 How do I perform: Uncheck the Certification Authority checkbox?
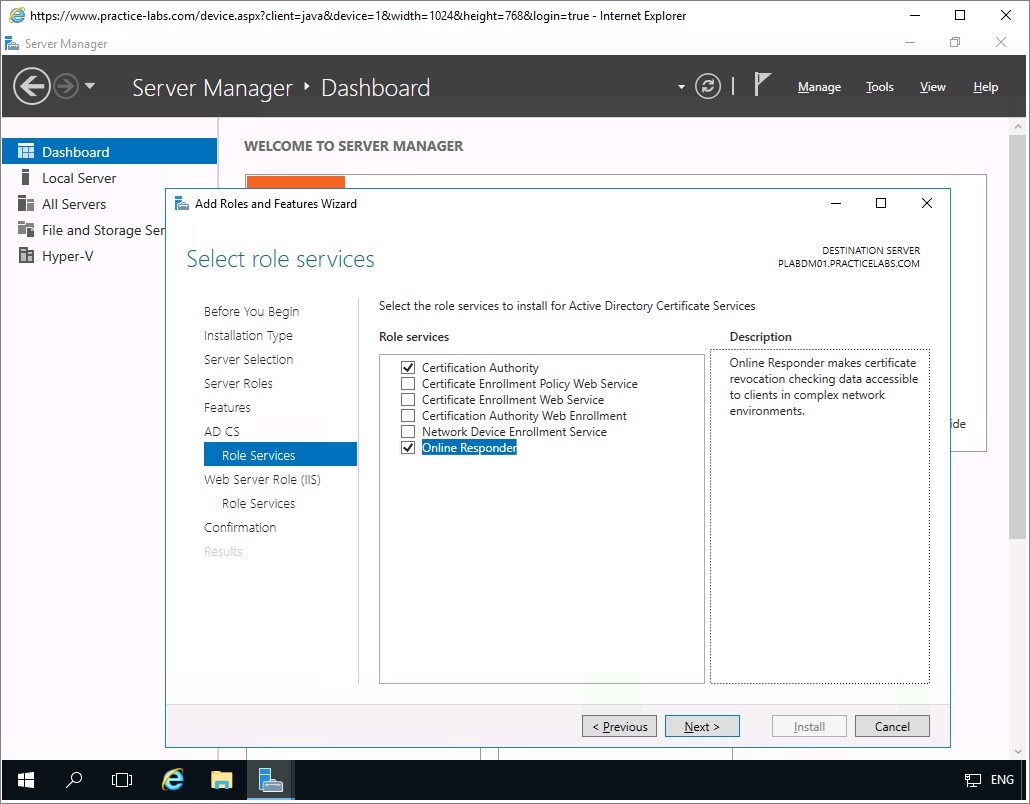(x=408, y=368)
